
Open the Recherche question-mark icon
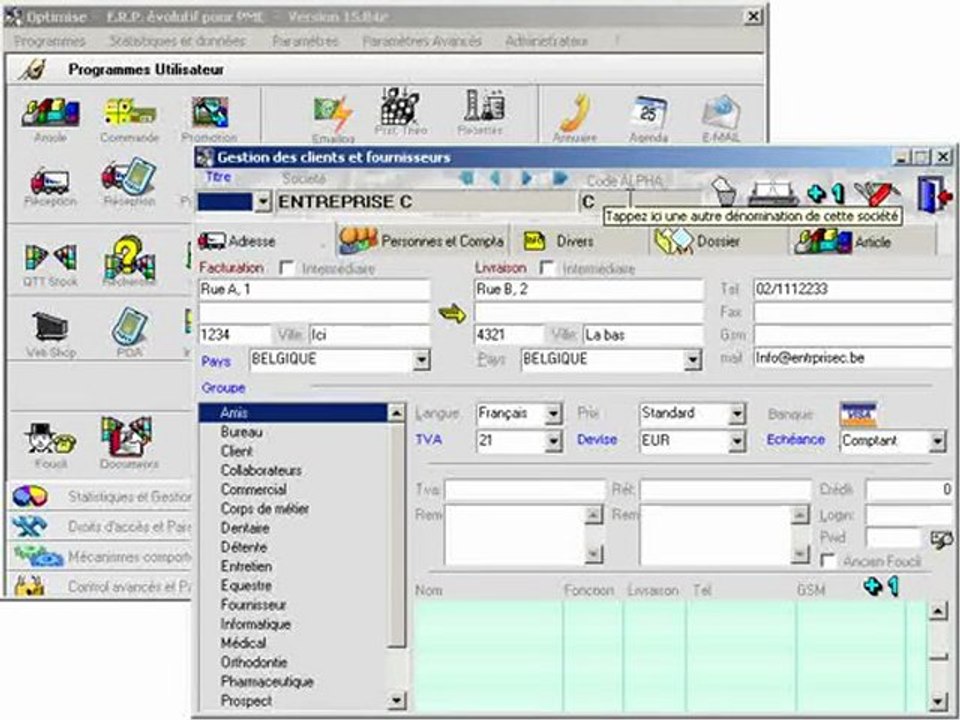(x=129, y=257)
